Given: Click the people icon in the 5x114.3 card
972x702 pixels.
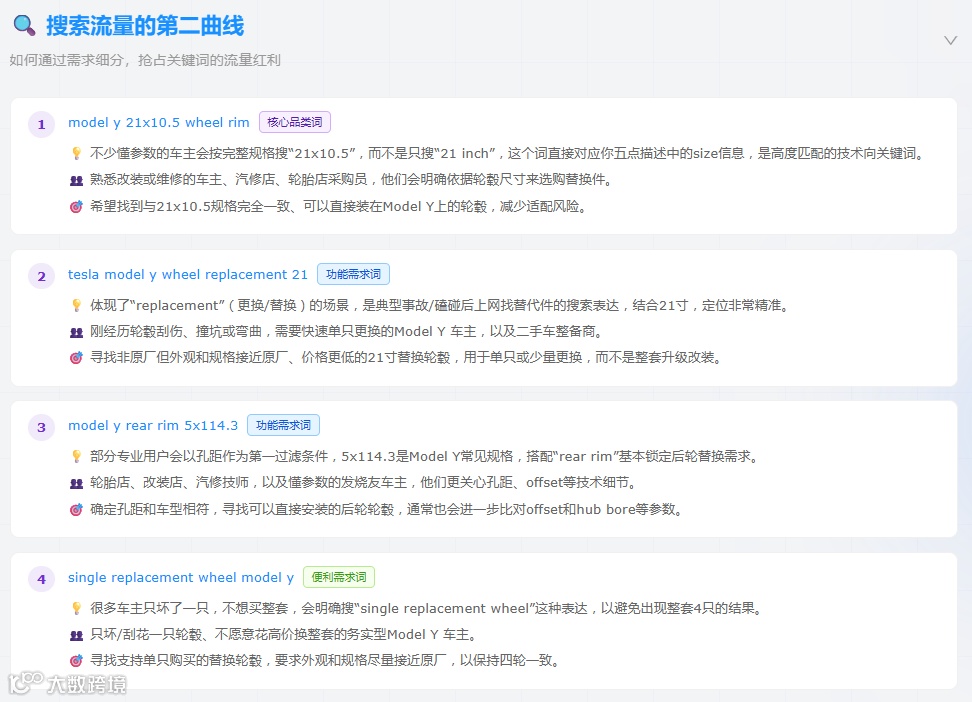Looking at the screenshot, I should (76, 483).
